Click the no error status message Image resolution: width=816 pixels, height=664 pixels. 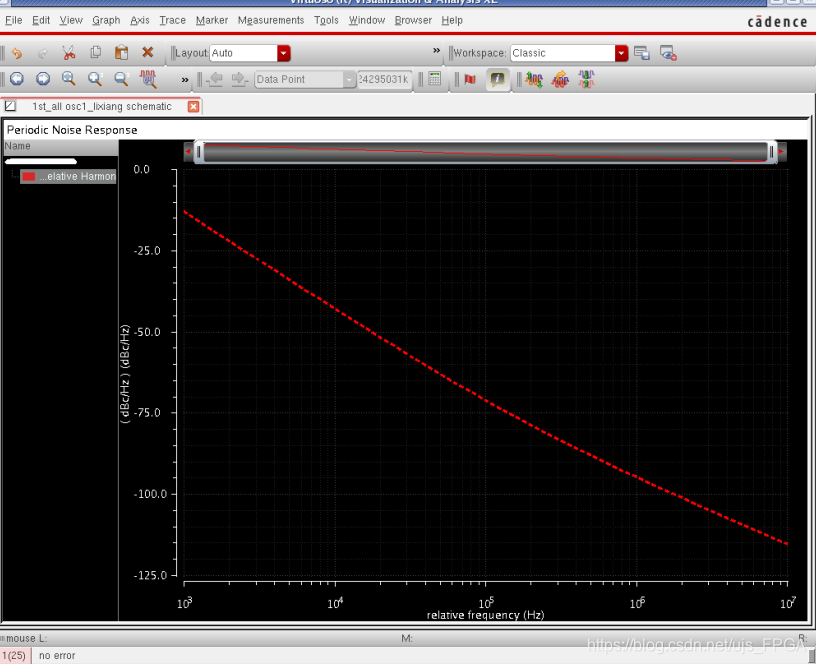click(x=57, y=656)
